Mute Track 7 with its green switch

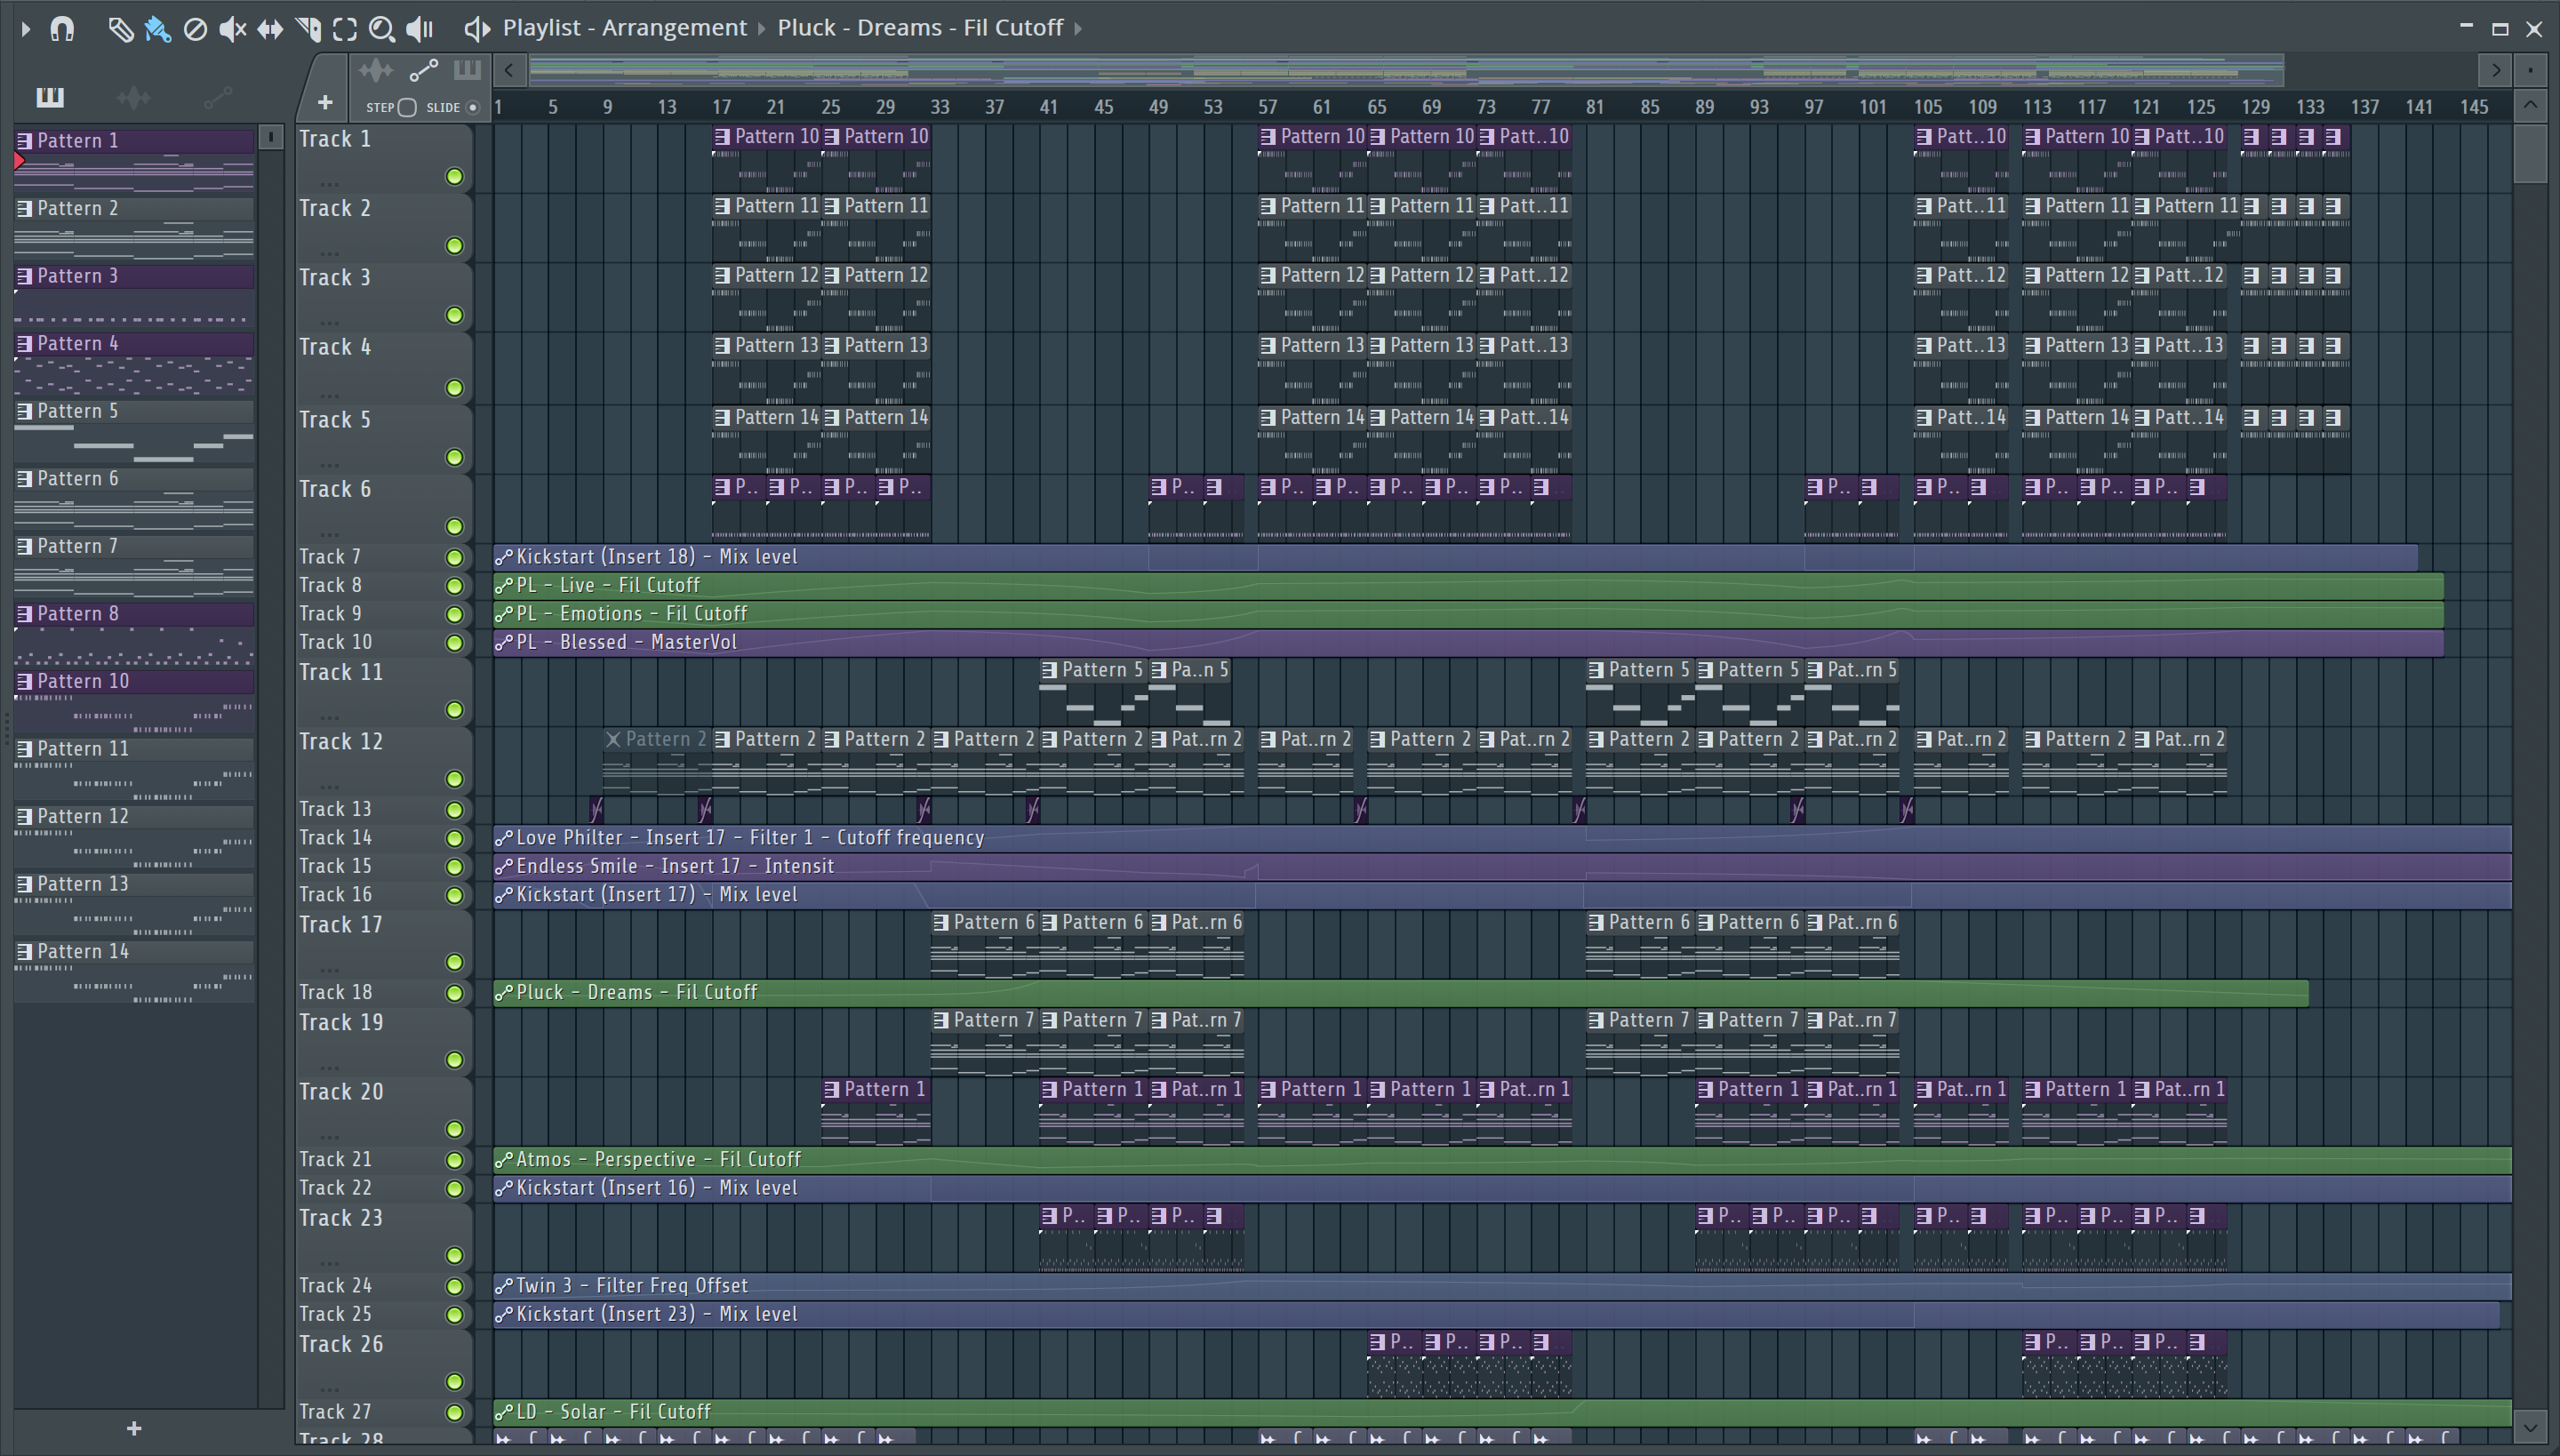coord(454,558)
